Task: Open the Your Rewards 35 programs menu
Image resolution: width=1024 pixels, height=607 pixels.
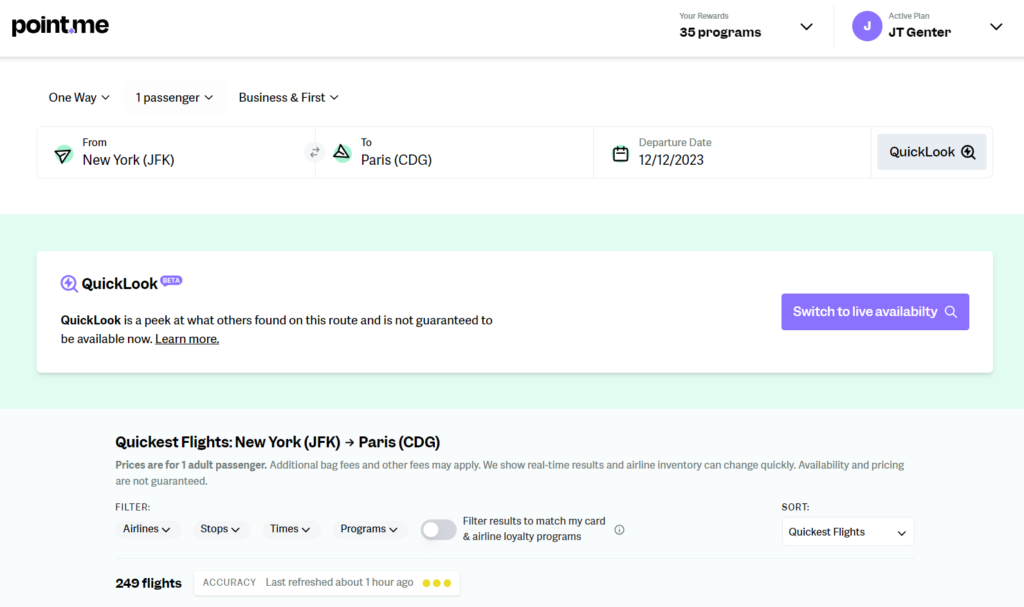Action: click(806, 26)
